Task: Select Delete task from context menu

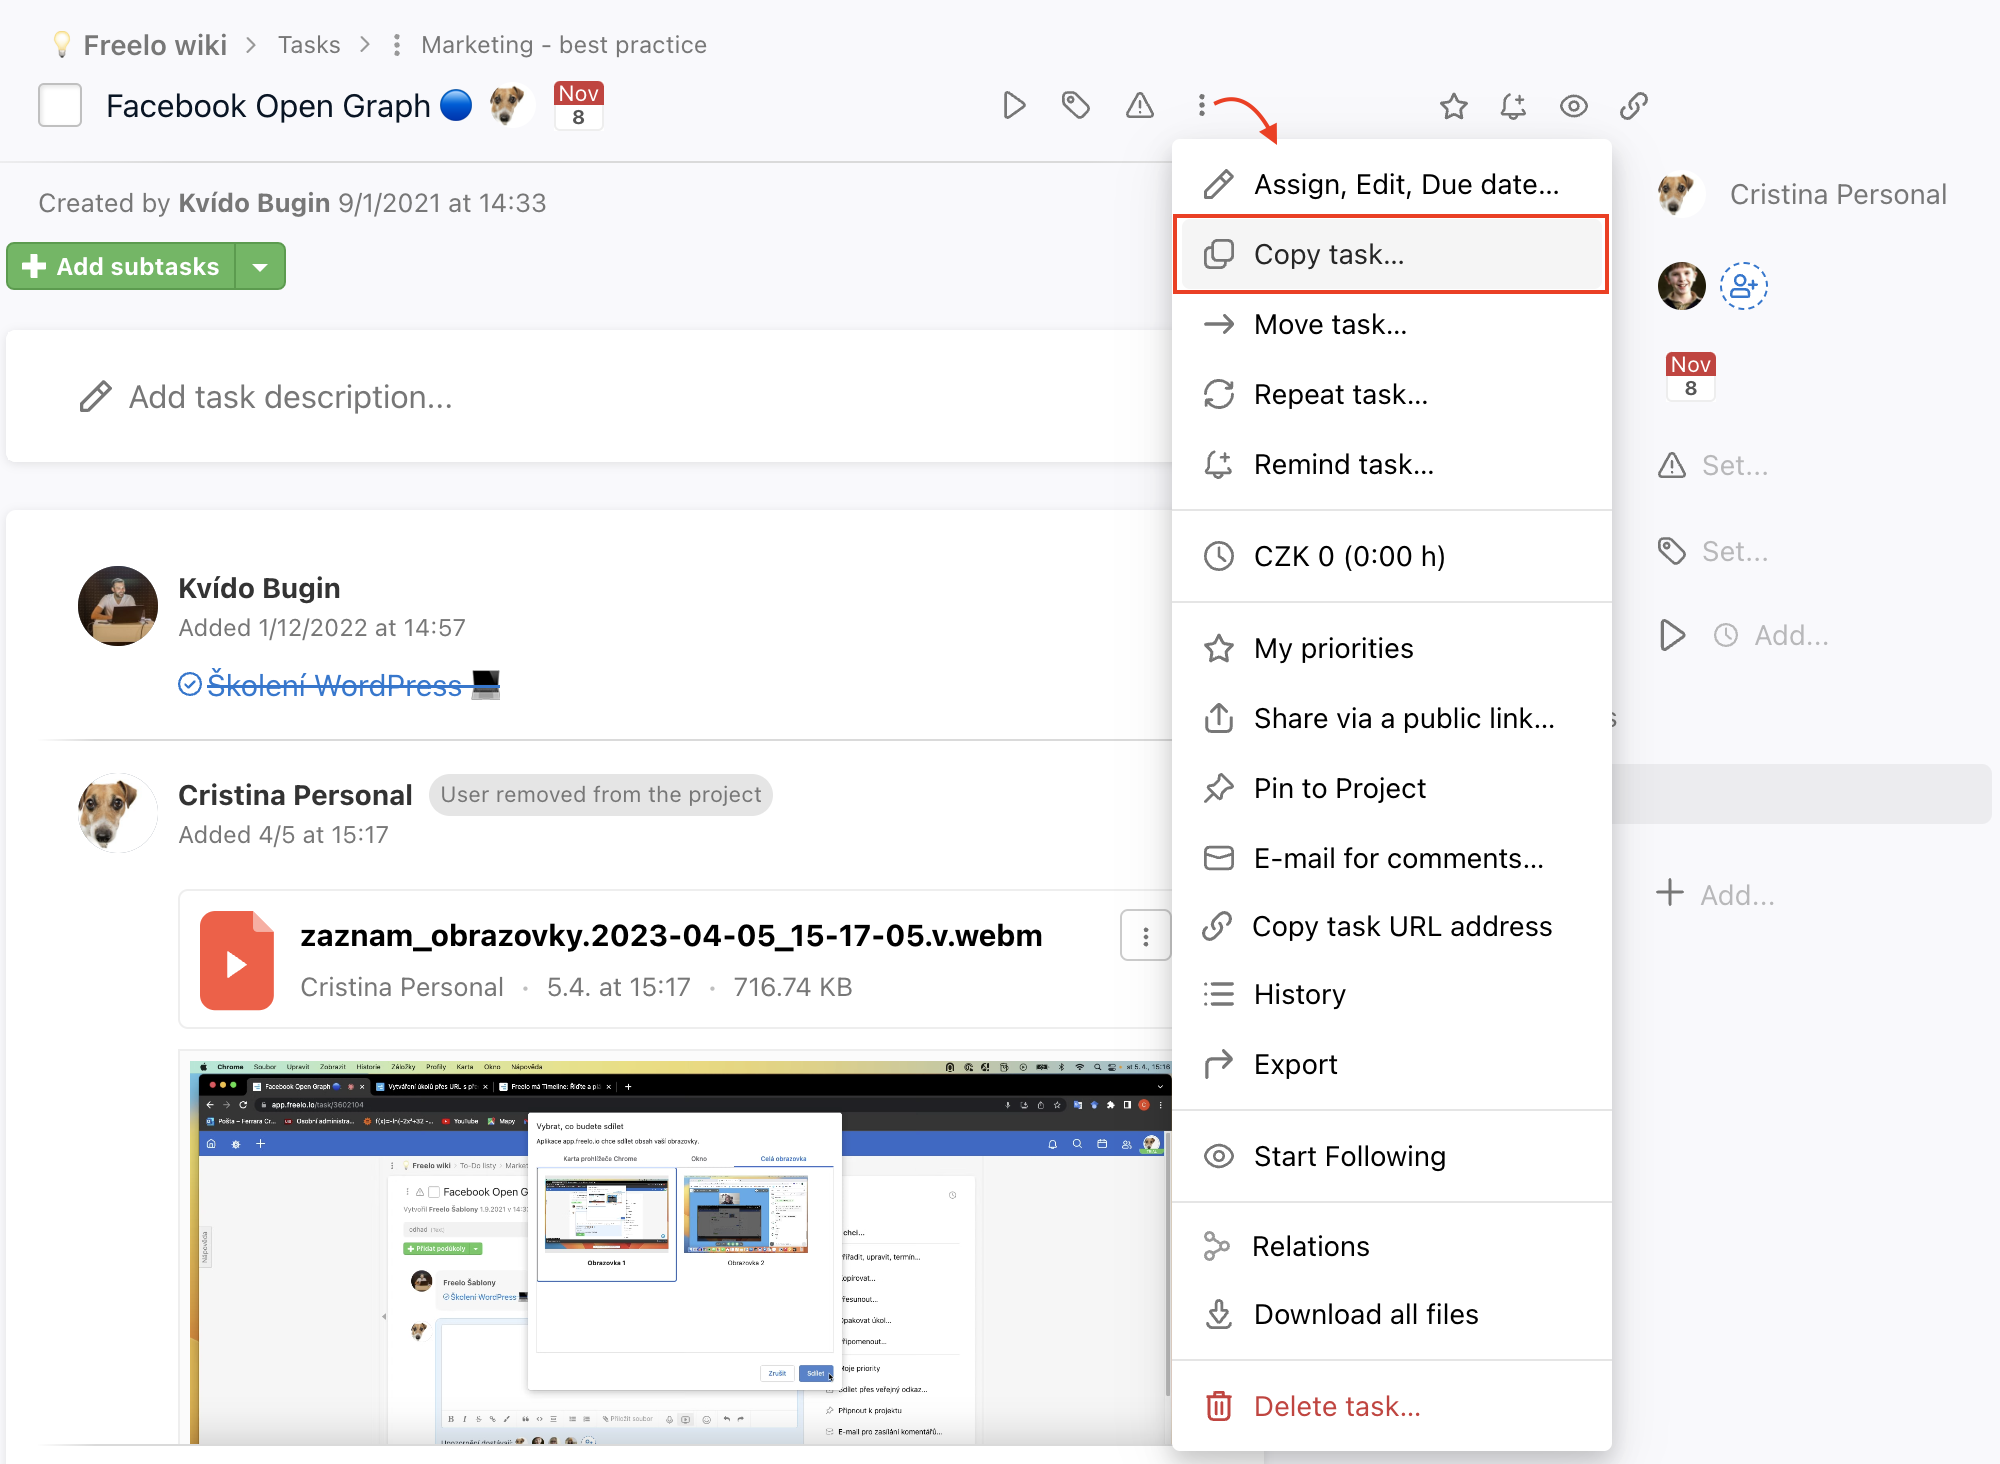Action: [x=1337, y=1403]
